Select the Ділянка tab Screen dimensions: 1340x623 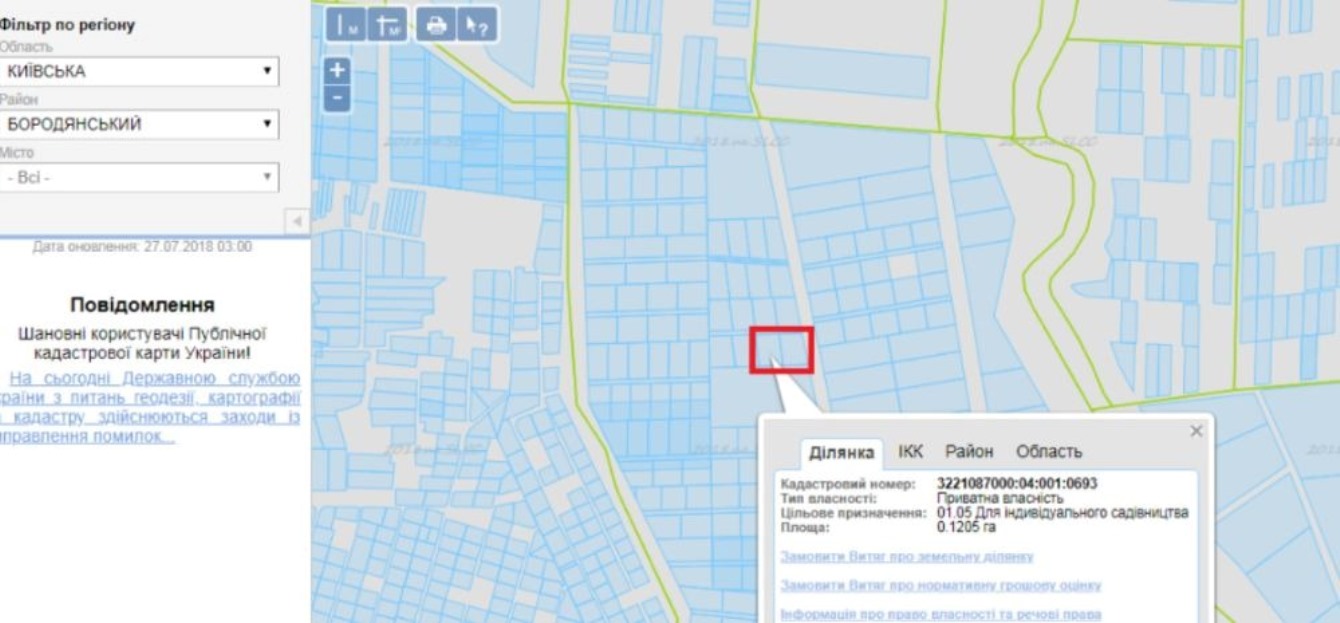tap(842, 453)
